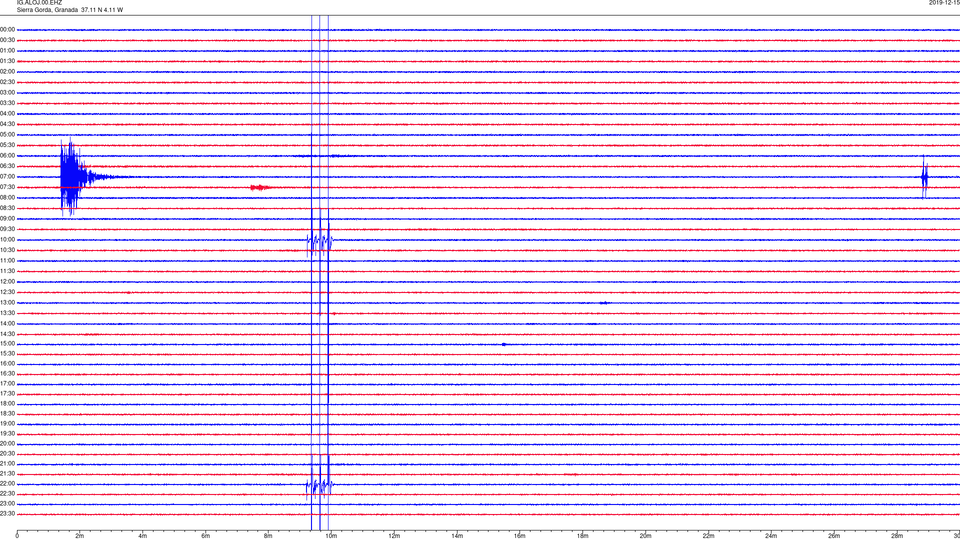Click the 4m tick label on the axis
The width and height of the screenshot is (960, 540).
(143, 536)
